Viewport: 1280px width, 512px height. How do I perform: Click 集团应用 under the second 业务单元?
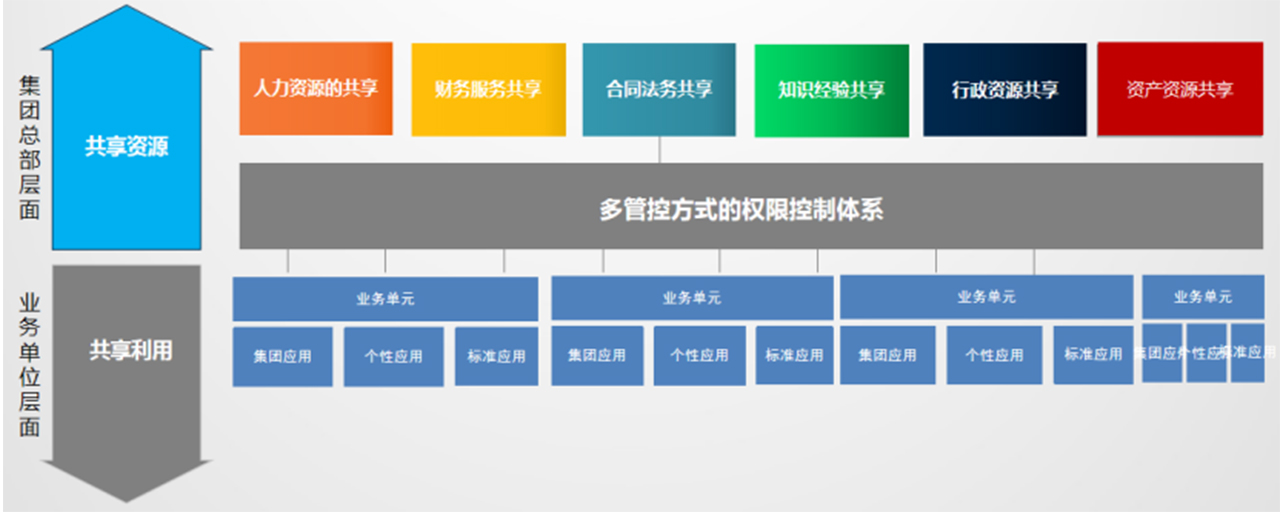tap(597, 355)
